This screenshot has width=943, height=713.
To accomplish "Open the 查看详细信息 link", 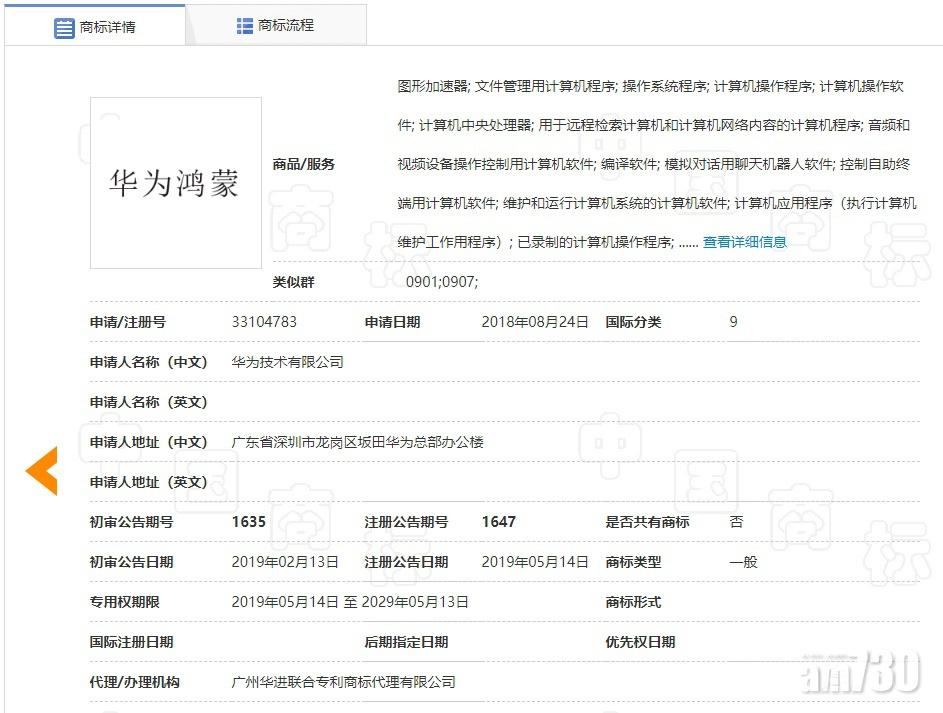I will (744, 242).
